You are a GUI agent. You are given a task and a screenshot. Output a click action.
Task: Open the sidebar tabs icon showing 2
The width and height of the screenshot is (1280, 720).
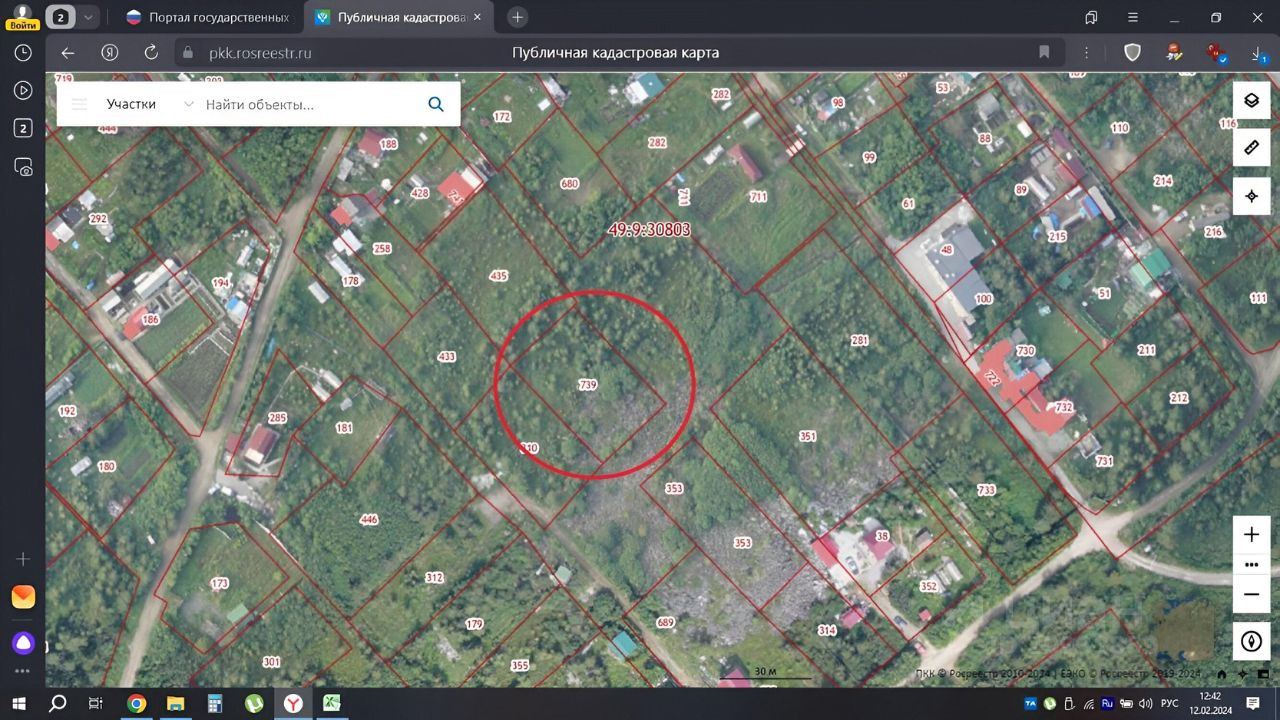point(22,128)
